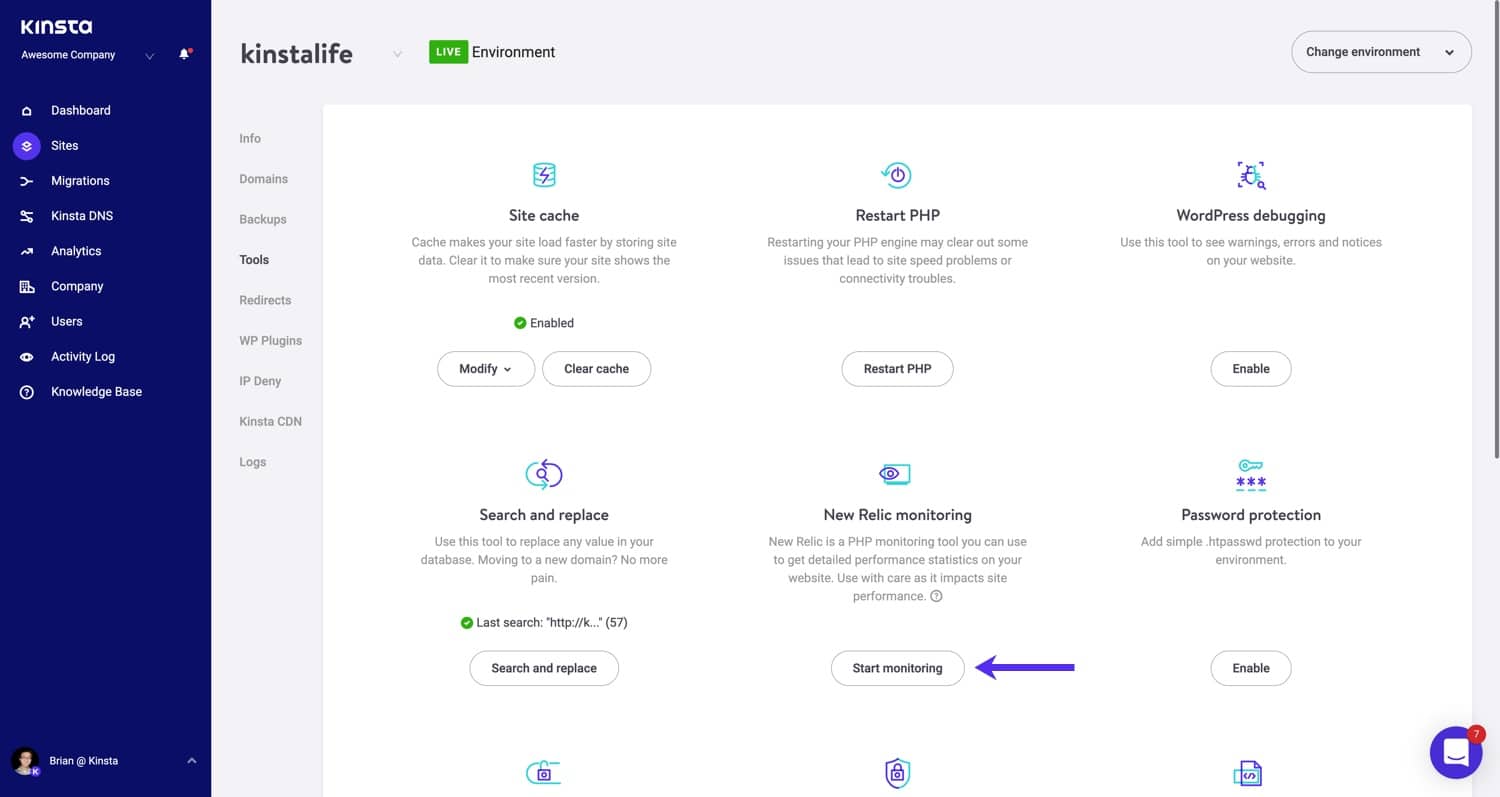Enable WordPress debugging
The height and width of the screenshot is (797, 1500).
click(x=1250, y=369)
